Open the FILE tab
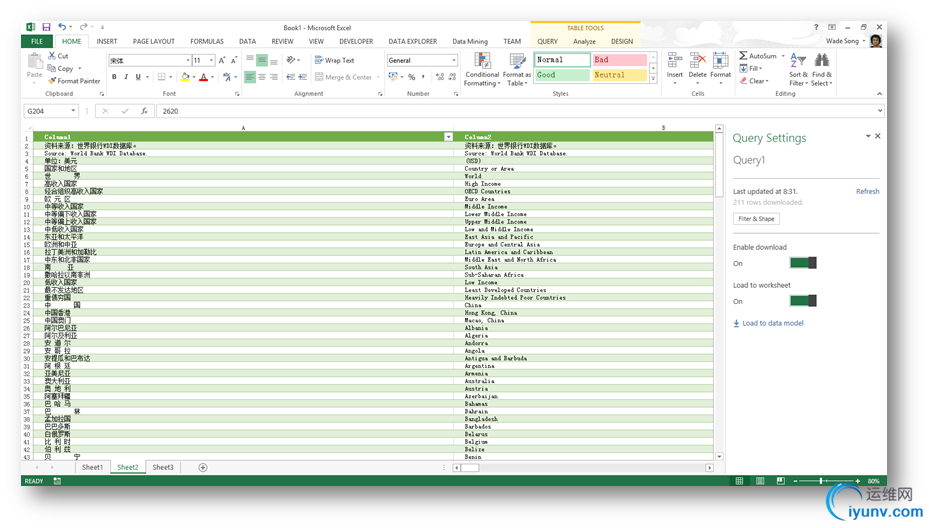This screenshot has width=929, height=528. pyautogui.click(x=37, y=41)
